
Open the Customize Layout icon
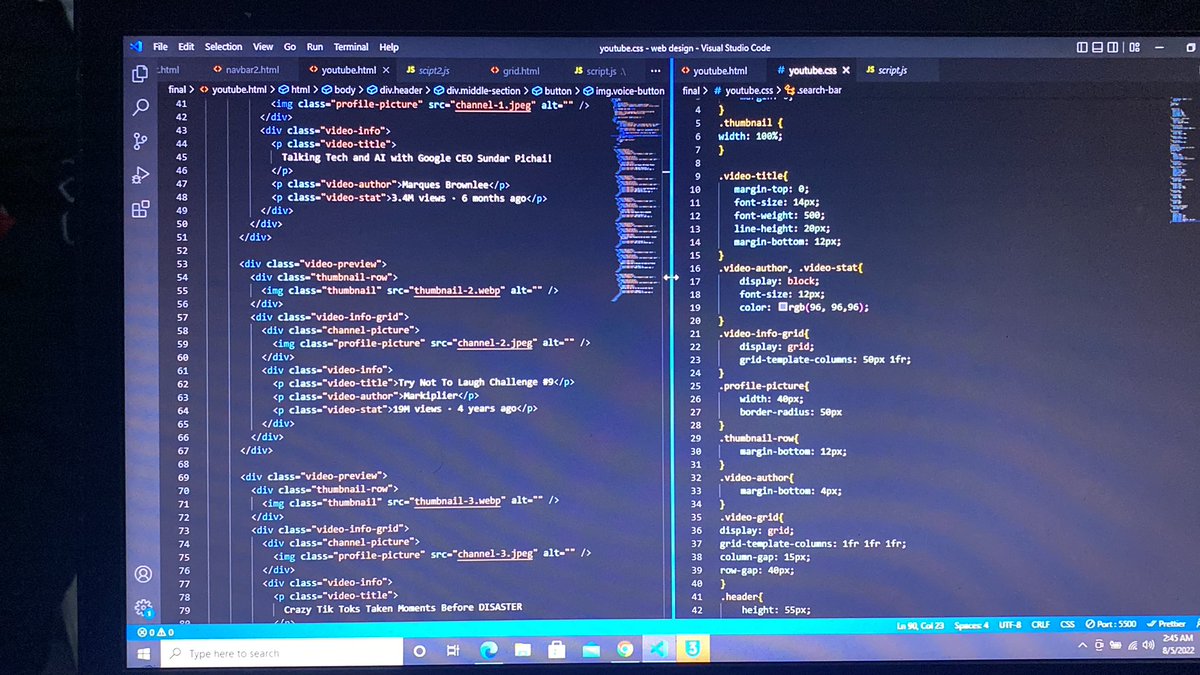[x=1132, y=47]
